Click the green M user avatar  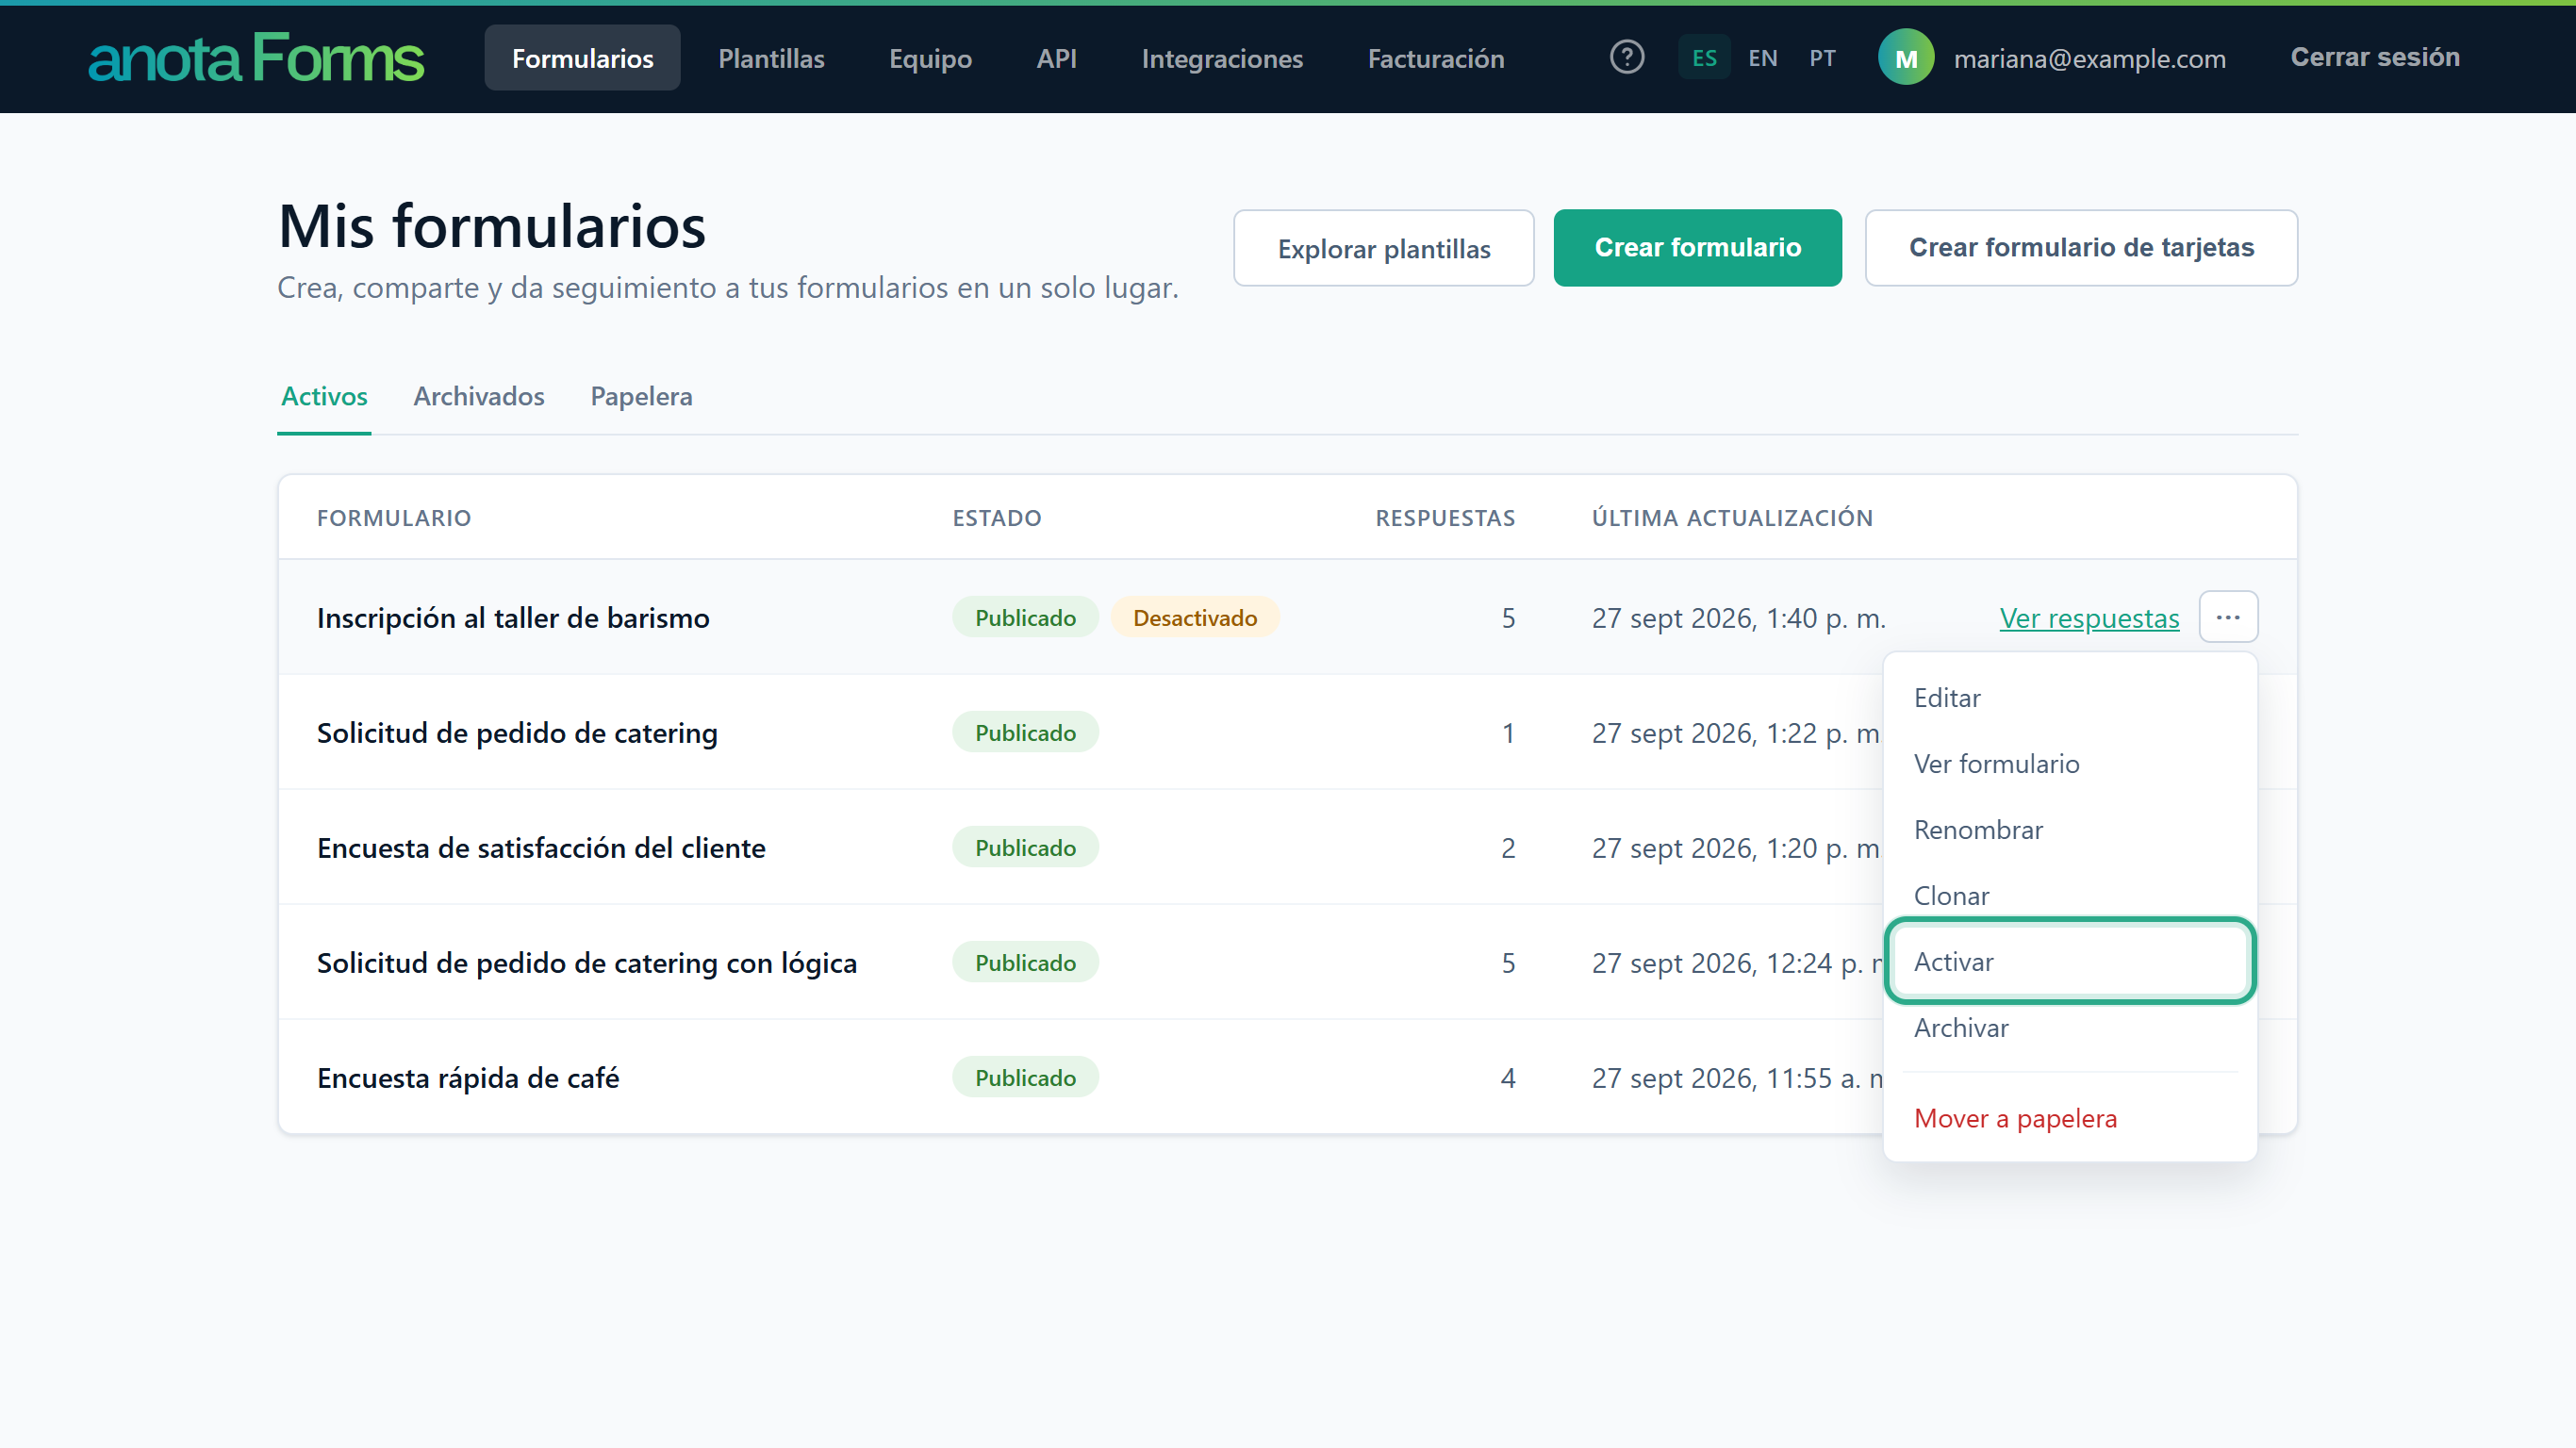coord(1906,58)
